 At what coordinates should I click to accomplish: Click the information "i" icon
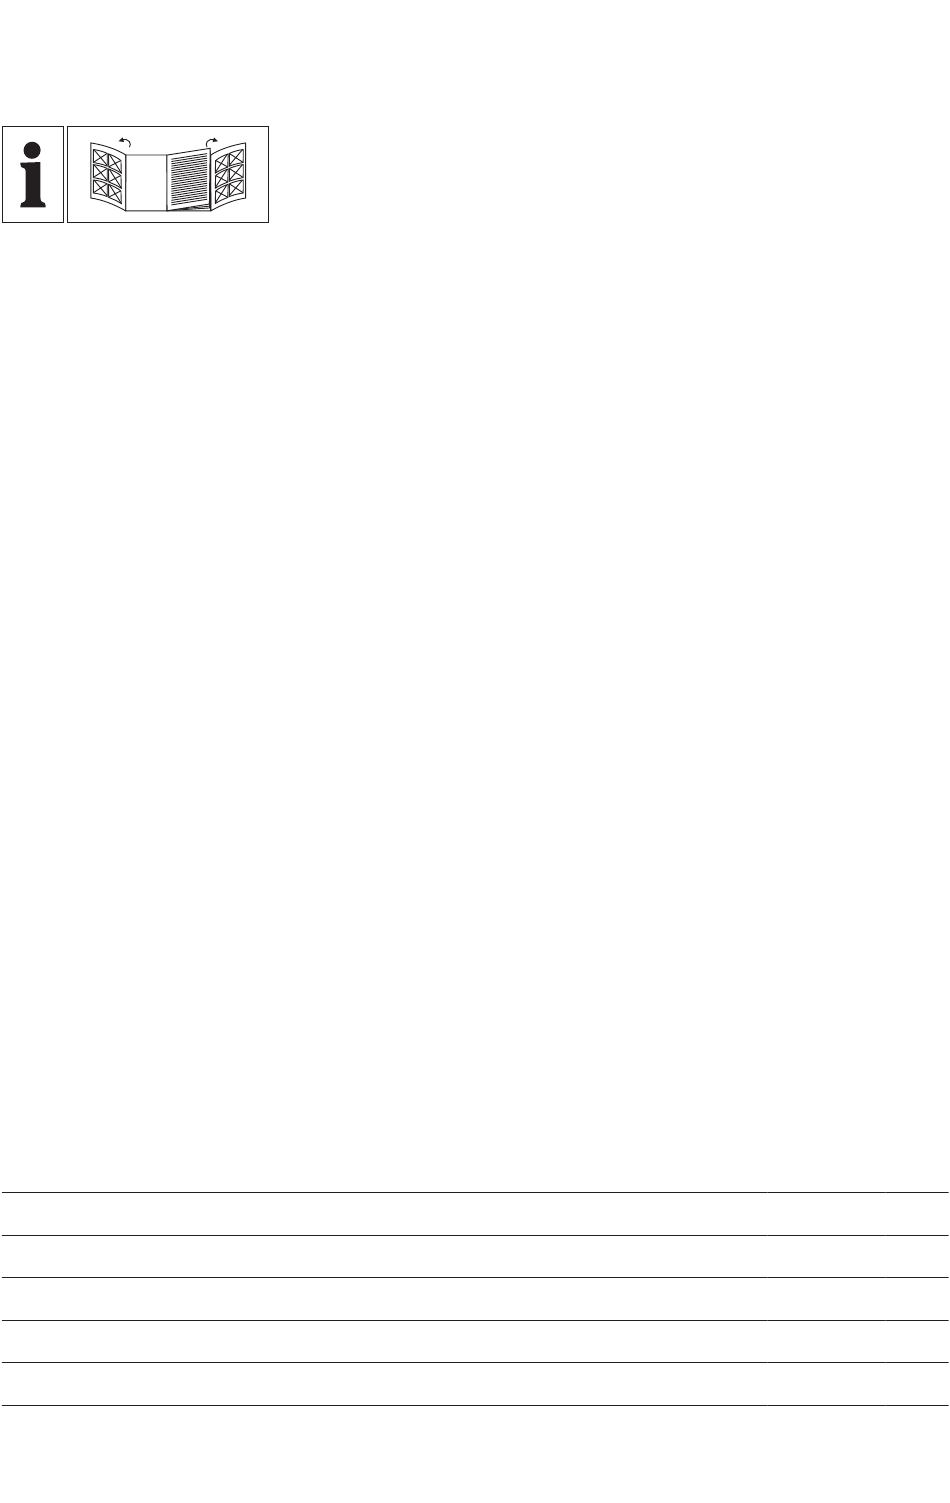33,174
